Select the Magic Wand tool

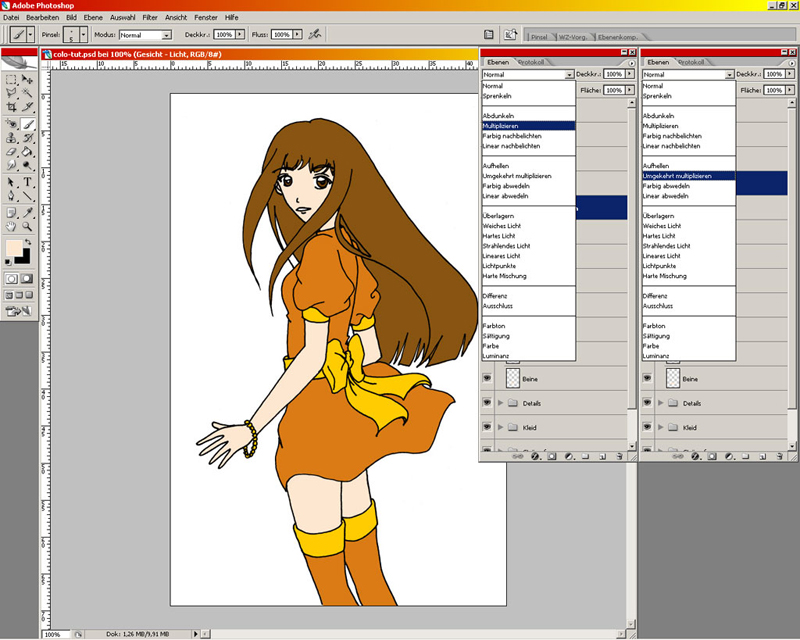click(x=28, y=93)
